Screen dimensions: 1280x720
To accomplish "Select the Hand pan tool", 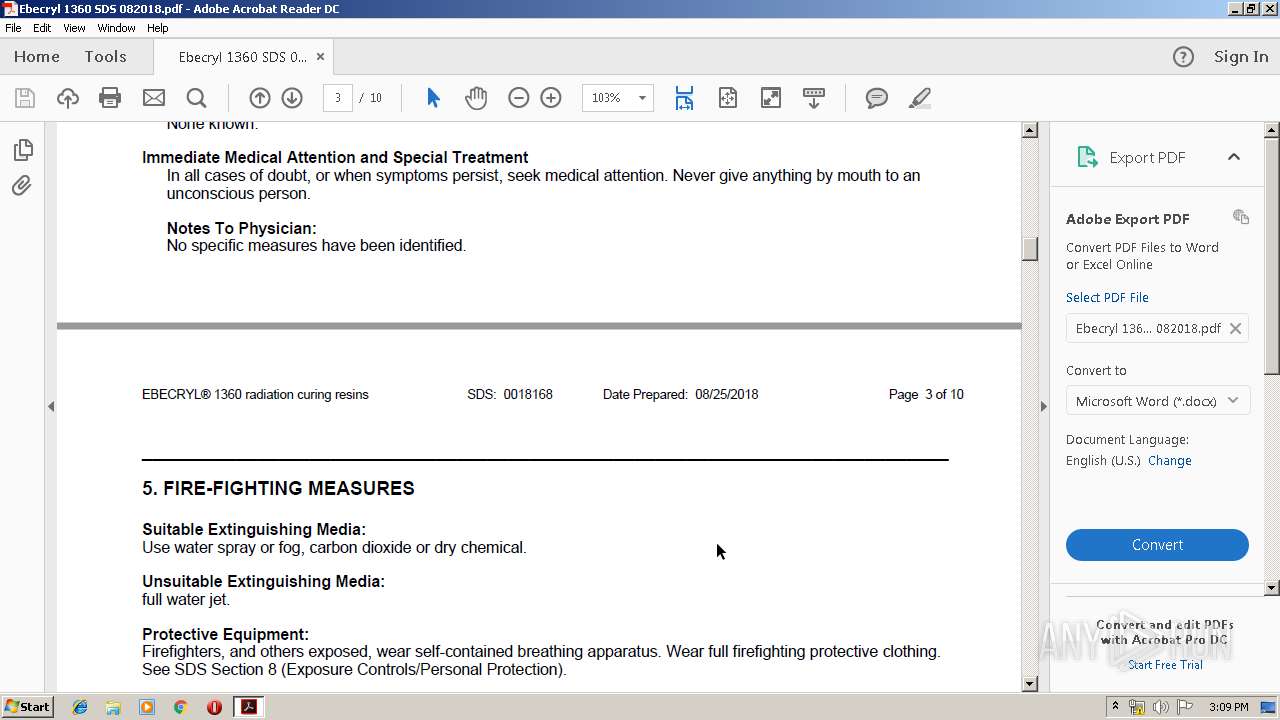I will click(x=476, y=98).
